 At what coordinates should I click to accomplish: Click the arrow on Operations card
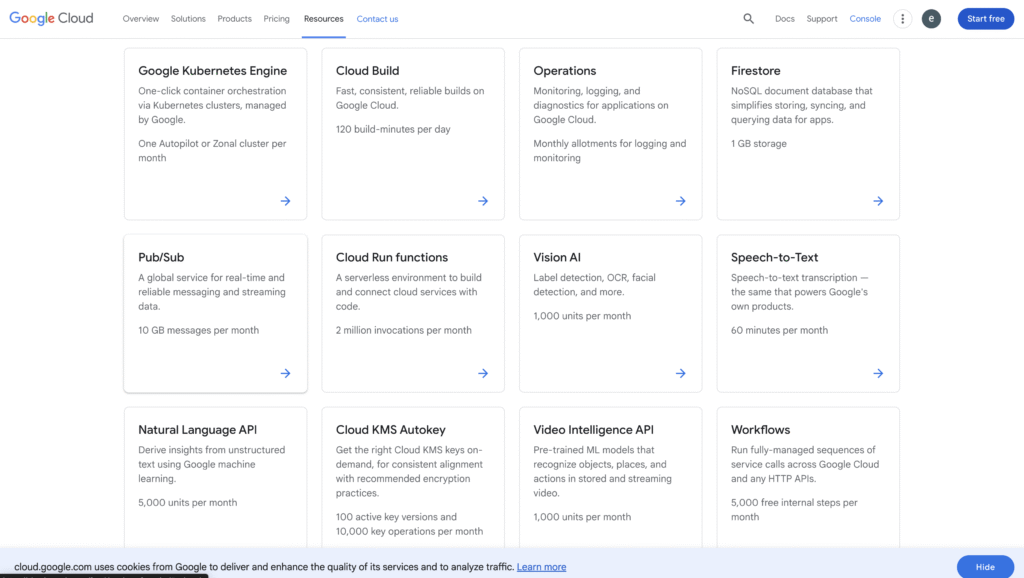(x=680, y=201)
